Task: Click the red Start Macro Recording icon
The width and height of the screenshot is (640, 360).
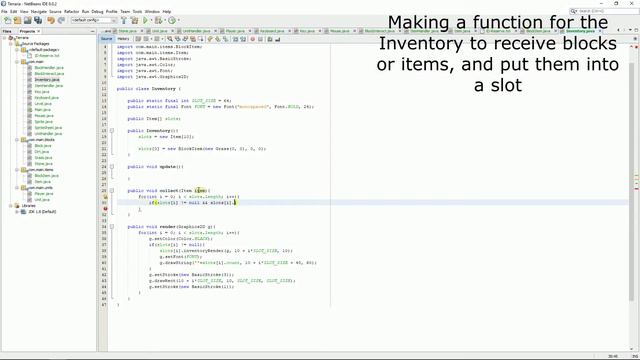Action: point(252,39)
